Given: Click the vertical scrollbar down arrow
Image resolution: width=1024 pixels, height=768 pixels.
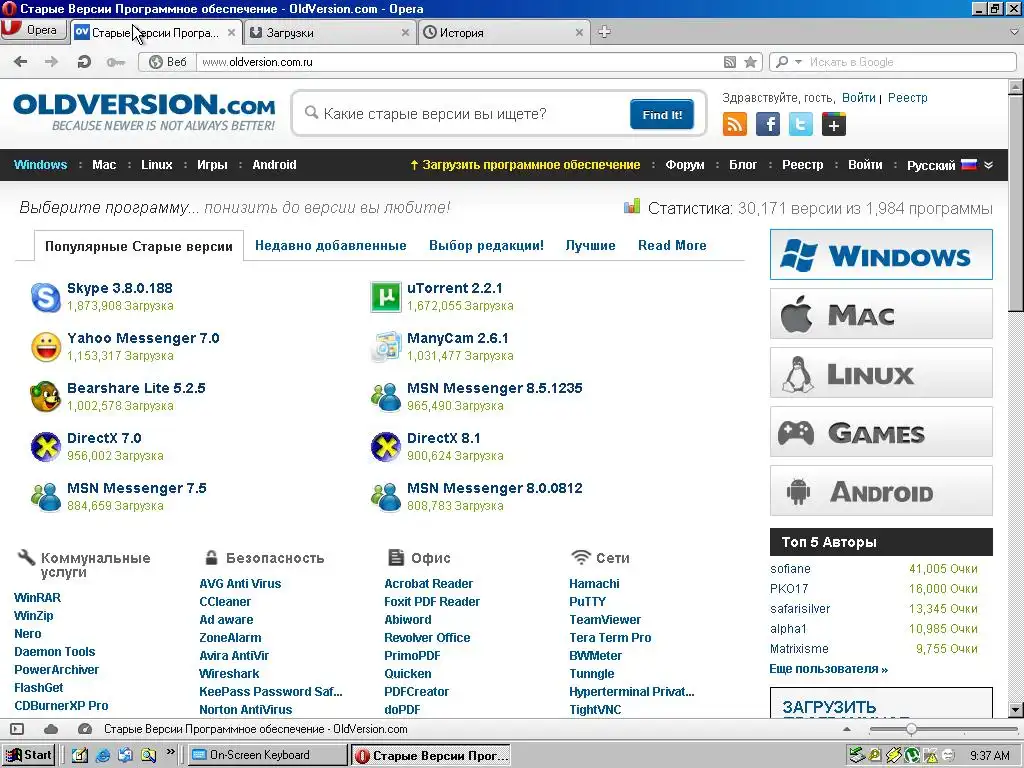Looking at the screenshot, I should click(x=1016, y=710).
